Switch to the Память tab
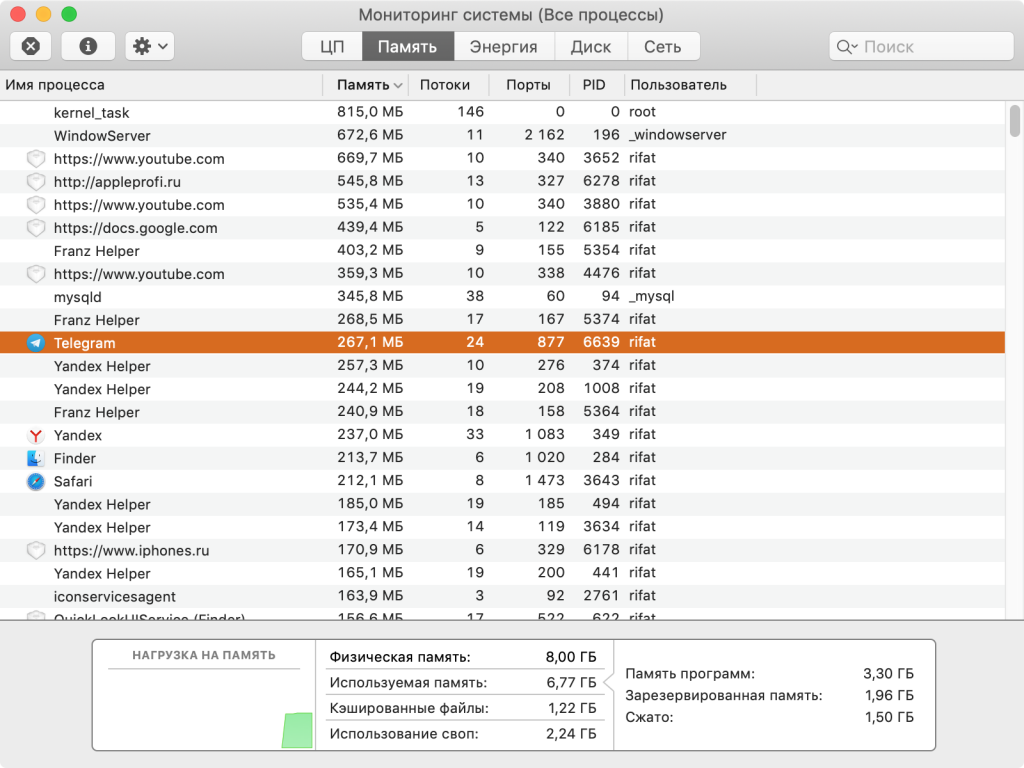 pos(408,46)
